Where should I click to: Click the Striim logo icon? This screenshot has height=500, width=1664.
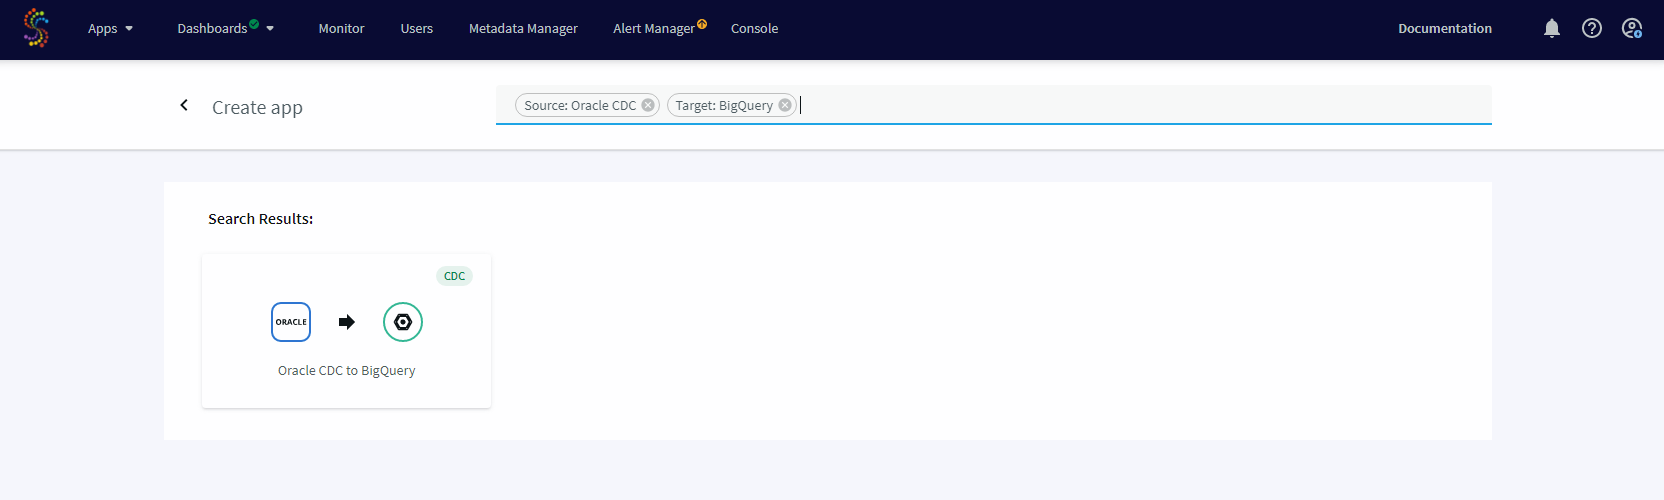click(x=36, y=28)
